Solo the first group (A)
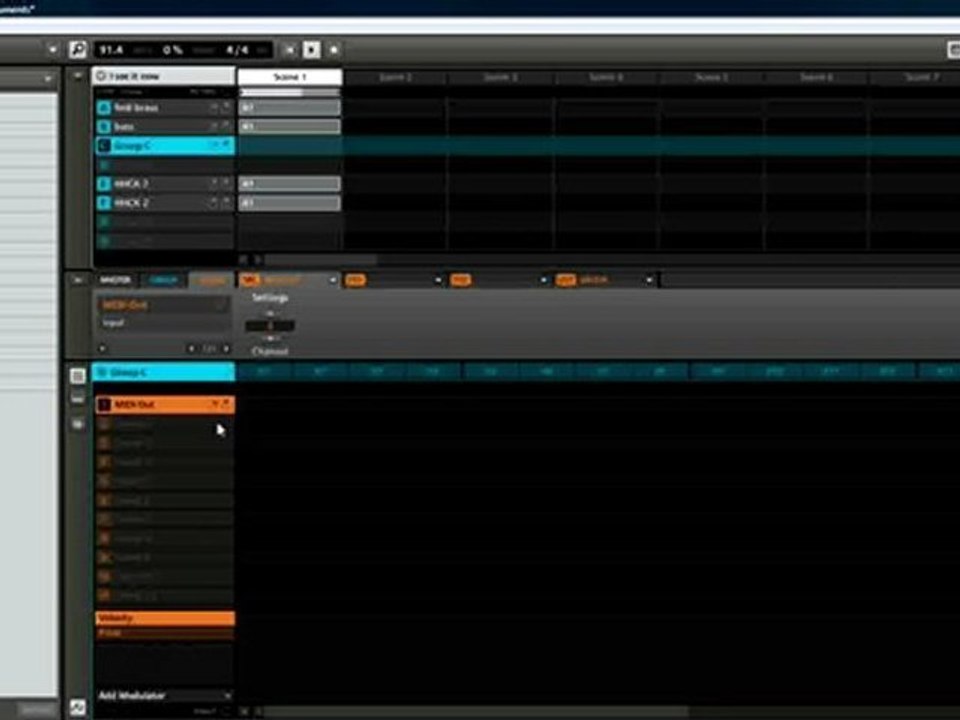960x720 pixels. [226, 108]
